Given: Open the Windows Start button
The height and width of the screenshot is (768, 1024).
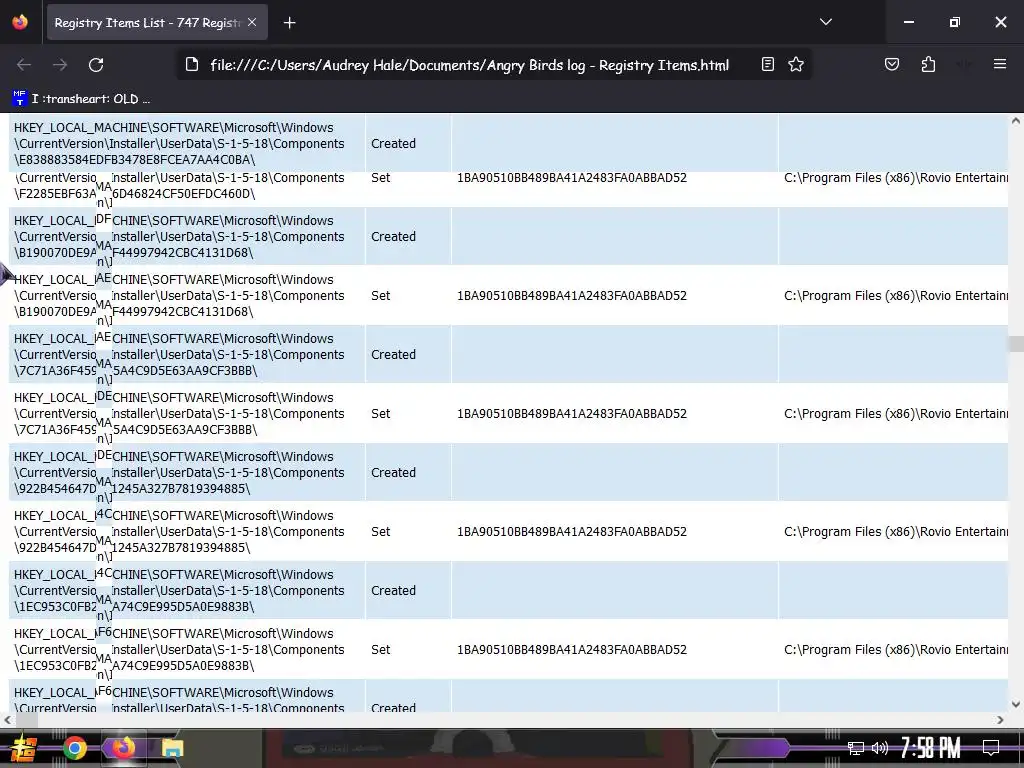Looking at the screenshot, I should tap(24, 748).
